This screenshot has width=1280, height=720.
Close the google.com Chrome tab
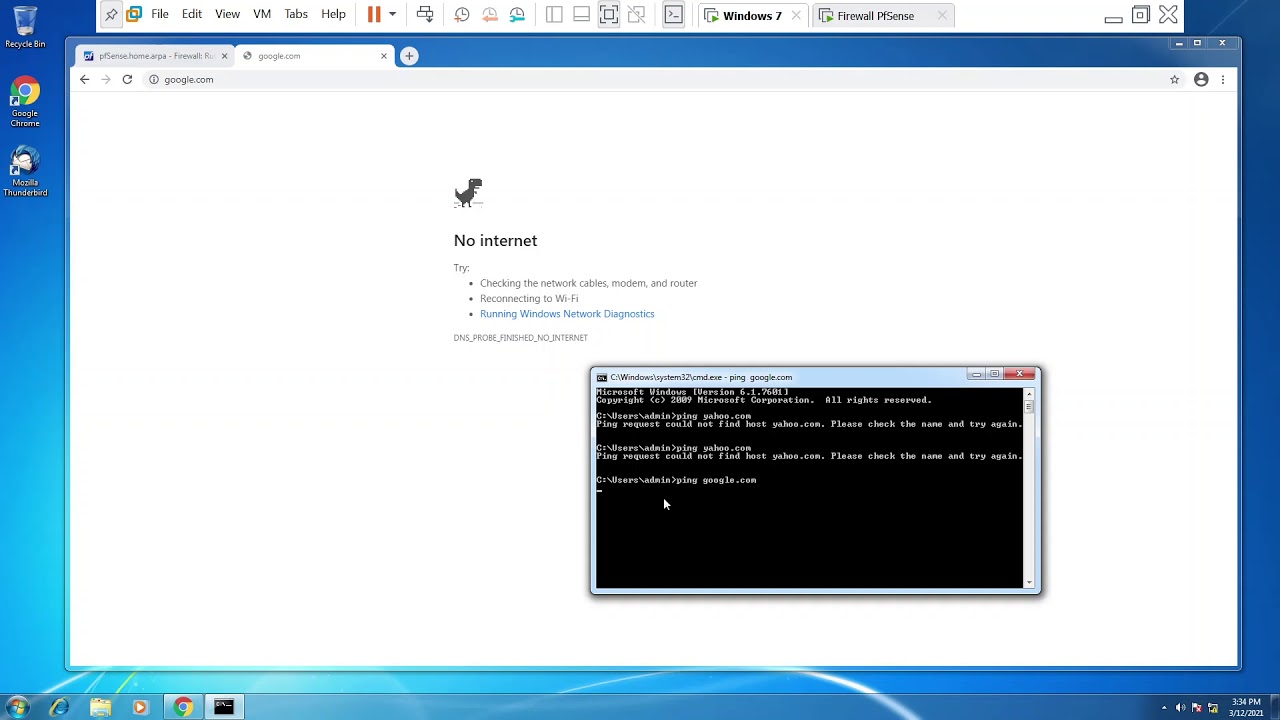[384, 56]
